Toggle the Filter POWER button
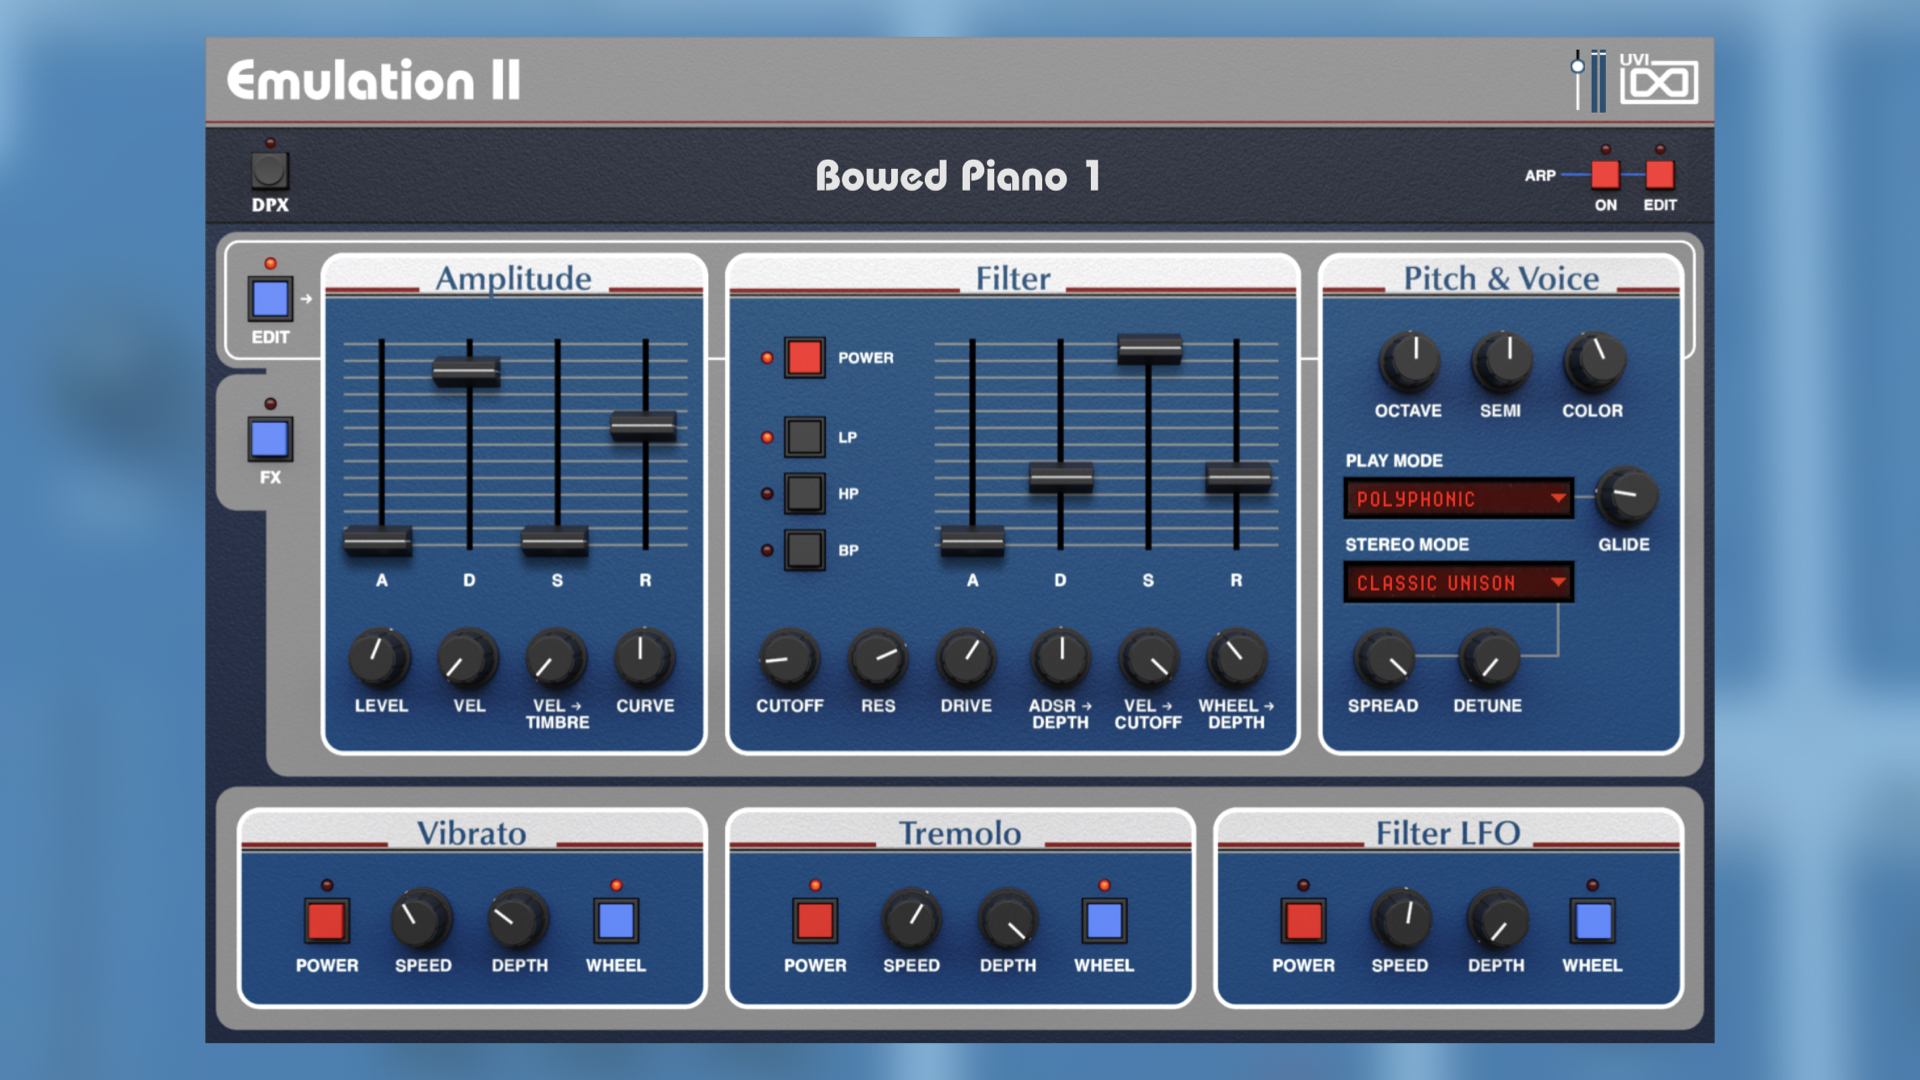1920x1080 pixels. [x=803, y=357]
